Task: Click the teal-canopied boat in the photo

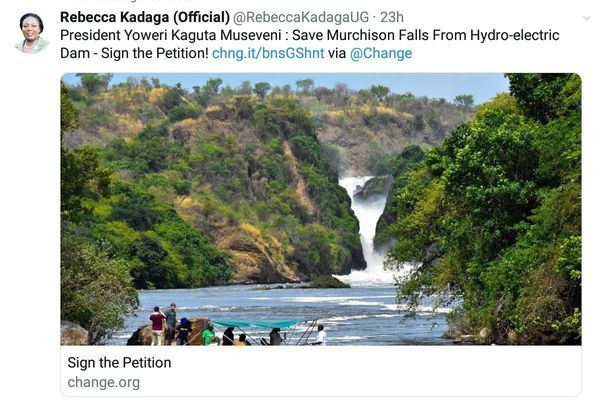Action: point(262,328)
